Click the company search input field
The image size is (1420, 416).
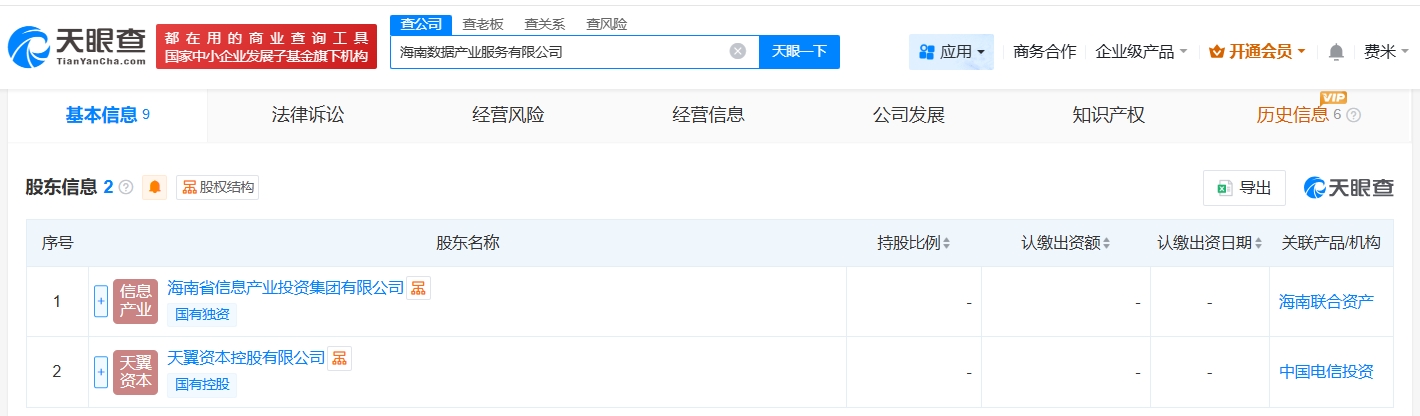(x=560, y=51)
